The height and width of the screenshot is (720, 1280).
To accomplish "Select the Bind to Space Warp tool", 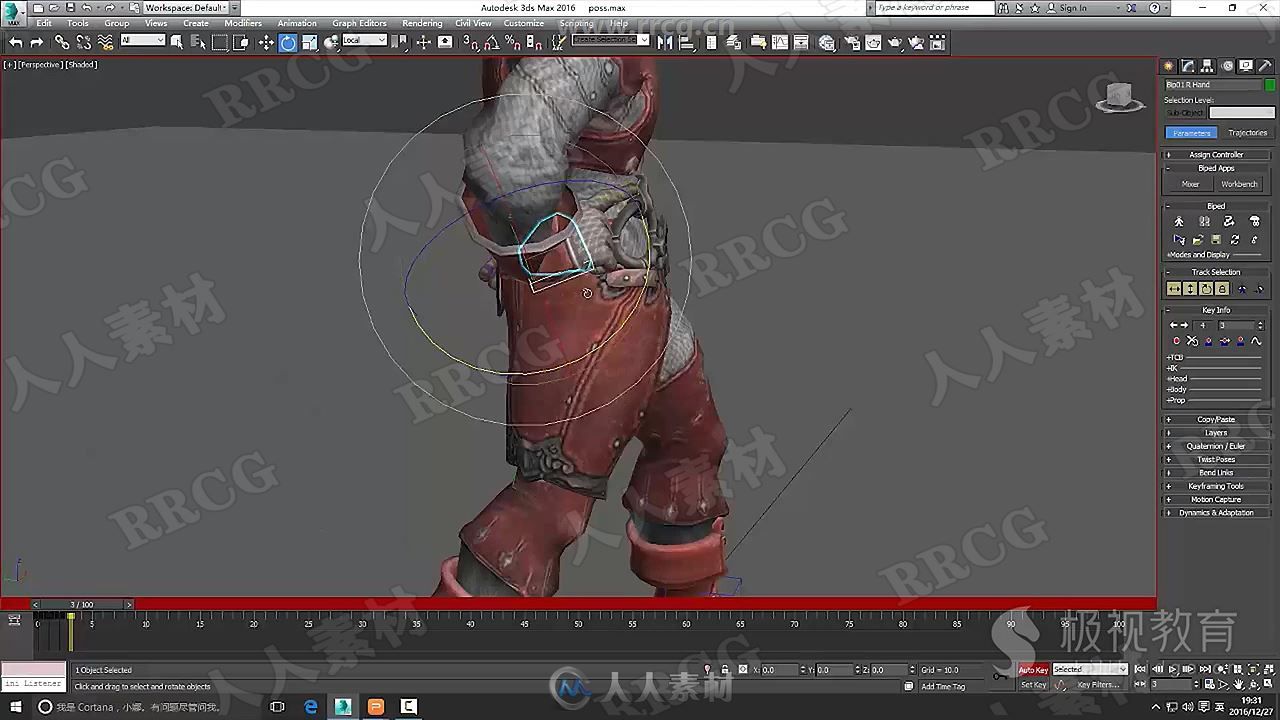I will click(x=105, y=42).
